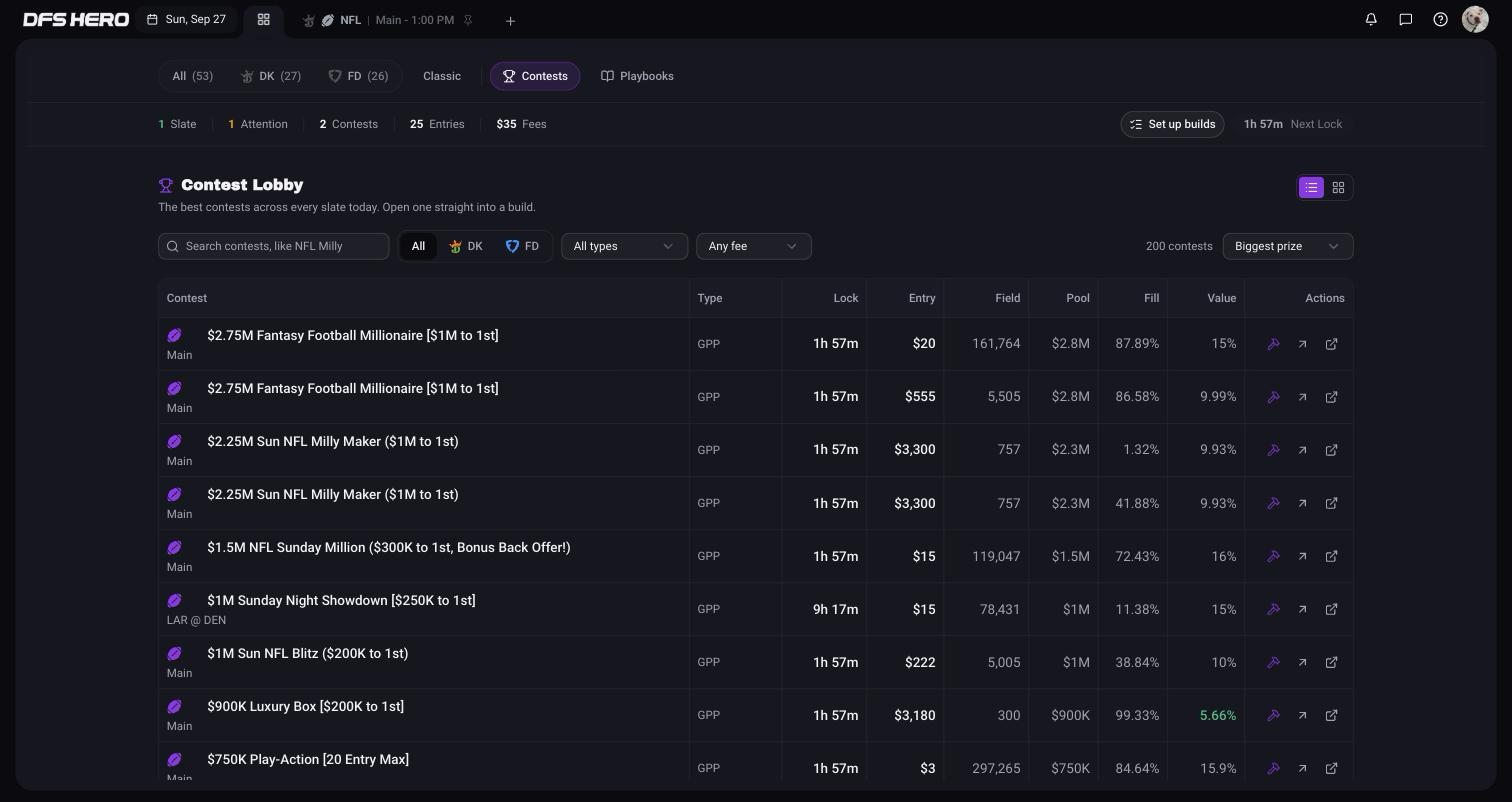1512x802 pixels.
Task: Focus the Search contests input field
Action: [273, 246]
